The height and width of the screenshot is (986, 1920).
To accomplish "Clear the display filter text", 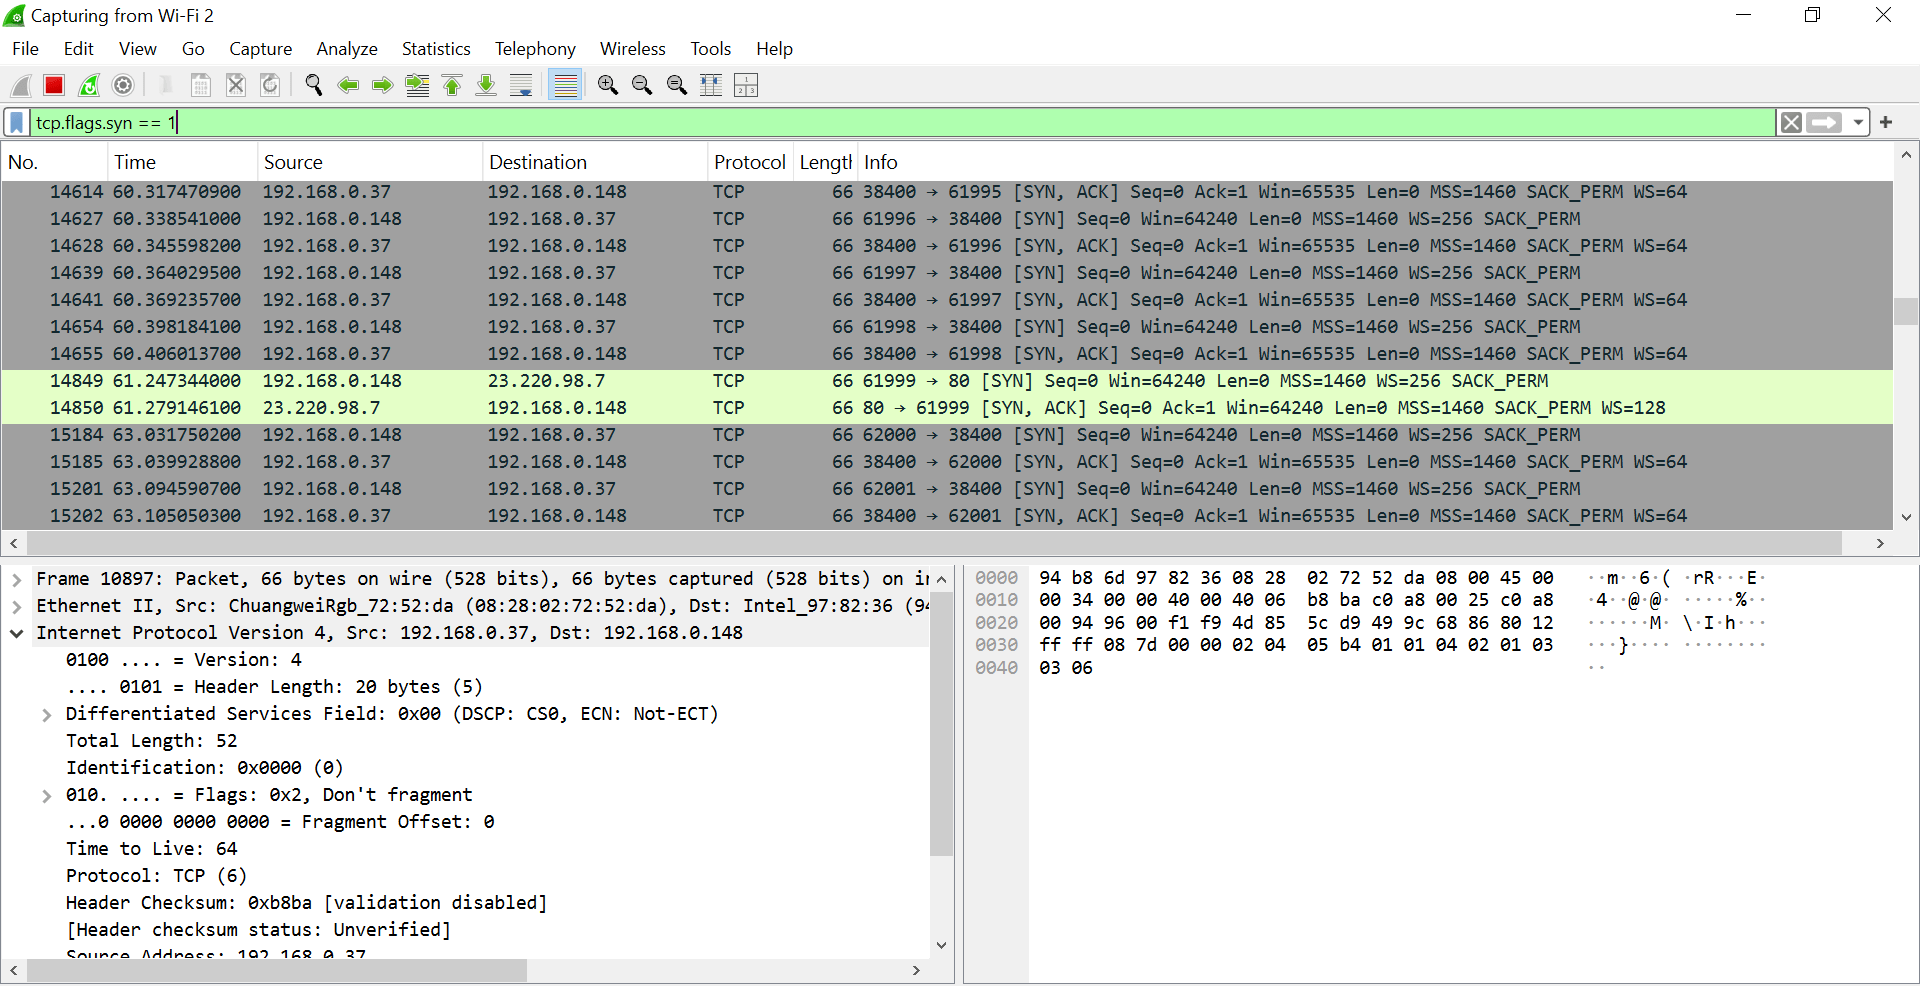I will [1791, 123].
